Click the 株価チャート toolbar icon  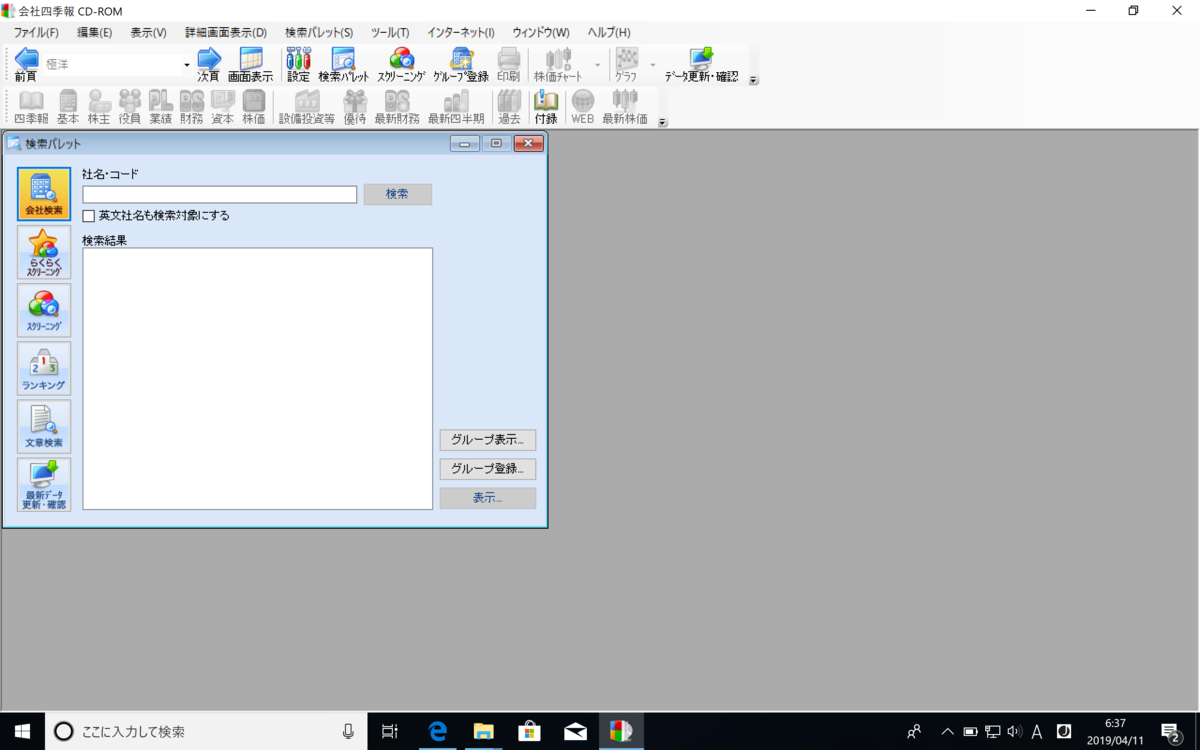click(x=558, y=64)
